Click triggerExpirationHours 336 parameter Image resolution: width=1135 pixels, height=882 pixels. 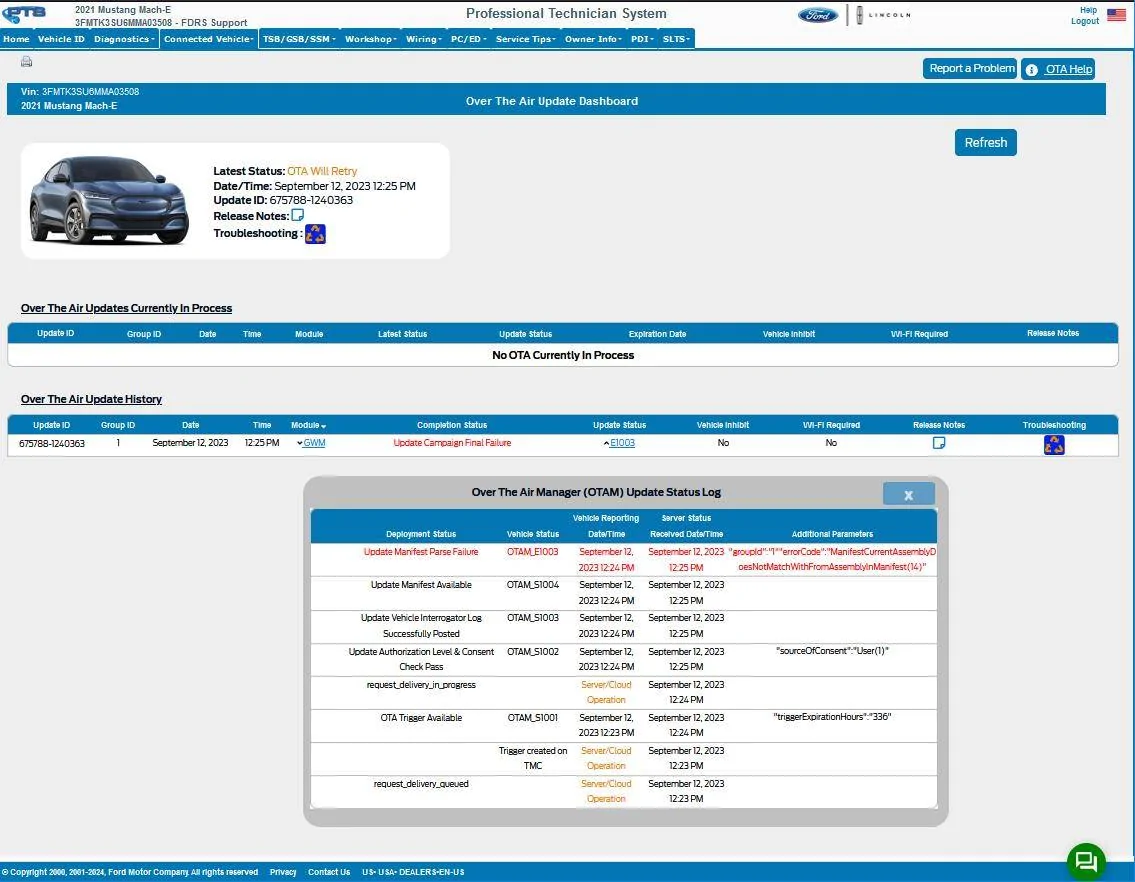pos(832,717)
